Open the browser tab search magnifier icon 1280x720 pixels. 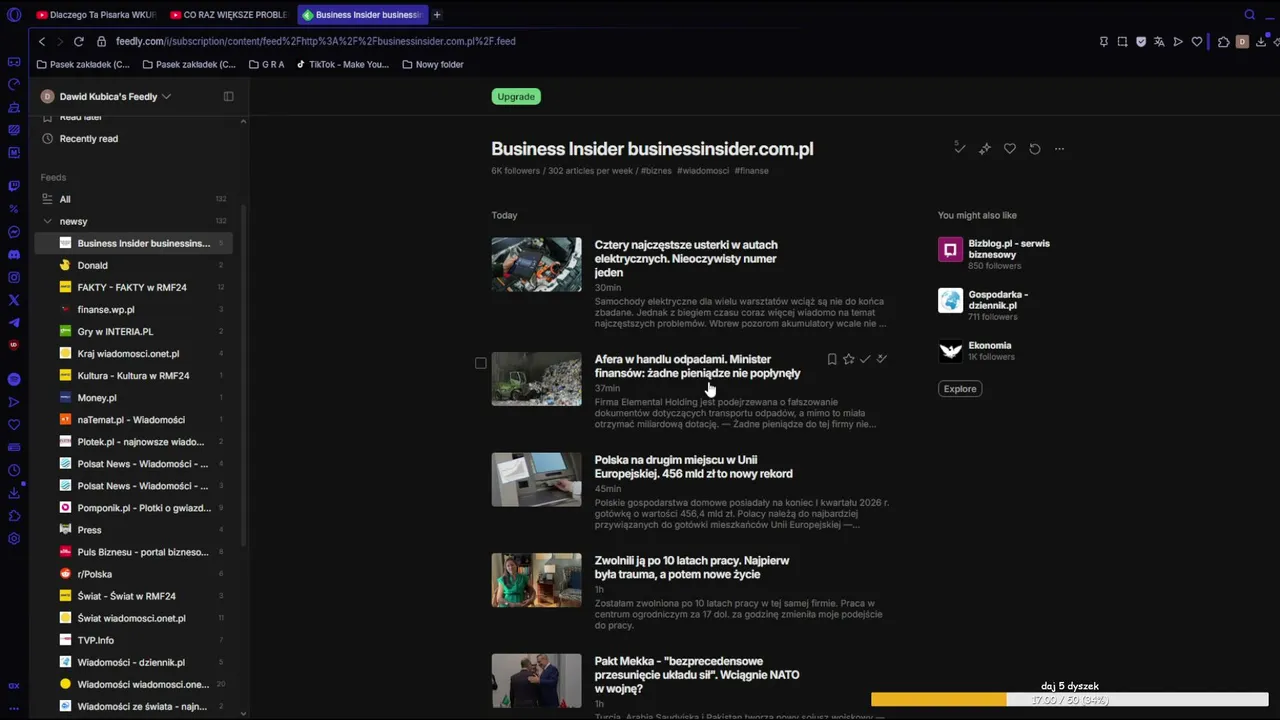tap(1250, 15)
